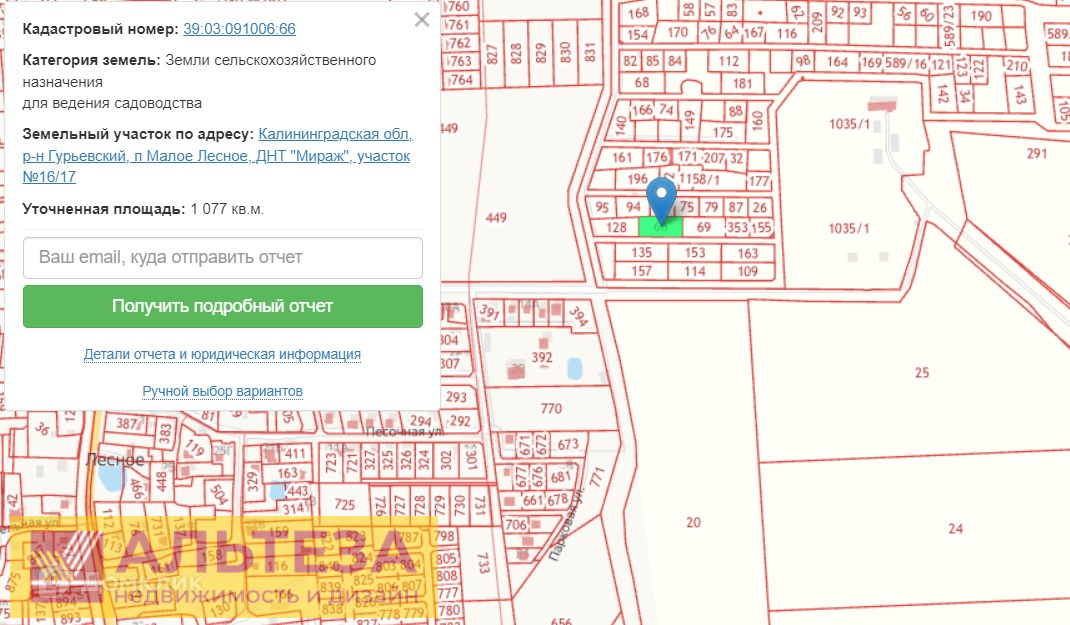Select parcel 387 on the map

pyautogui.click(x=127, y=423)
